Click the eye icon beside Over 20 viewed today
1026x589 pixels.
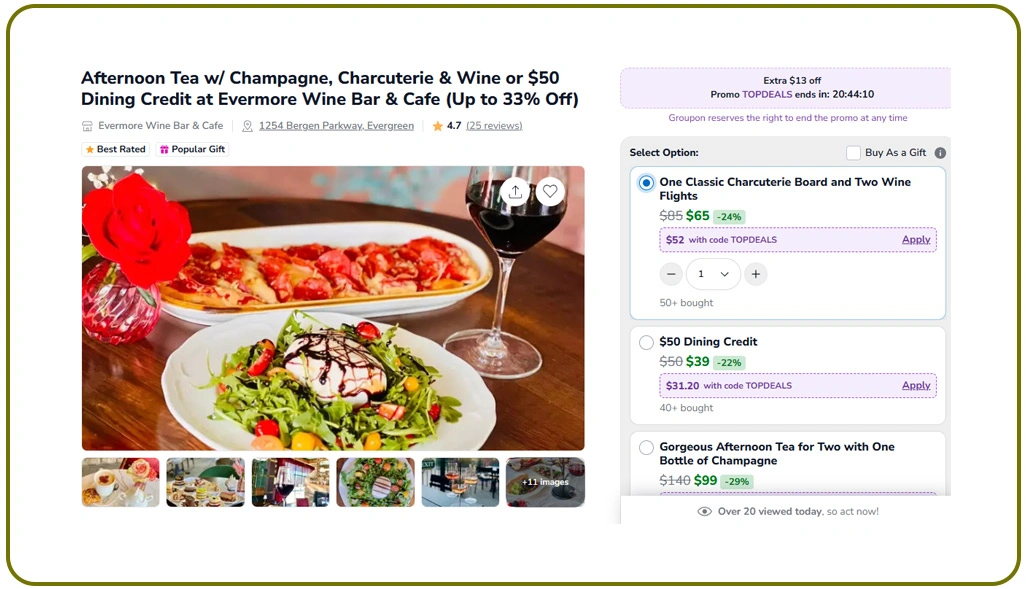pyautogui.click(x=705, y=511)
